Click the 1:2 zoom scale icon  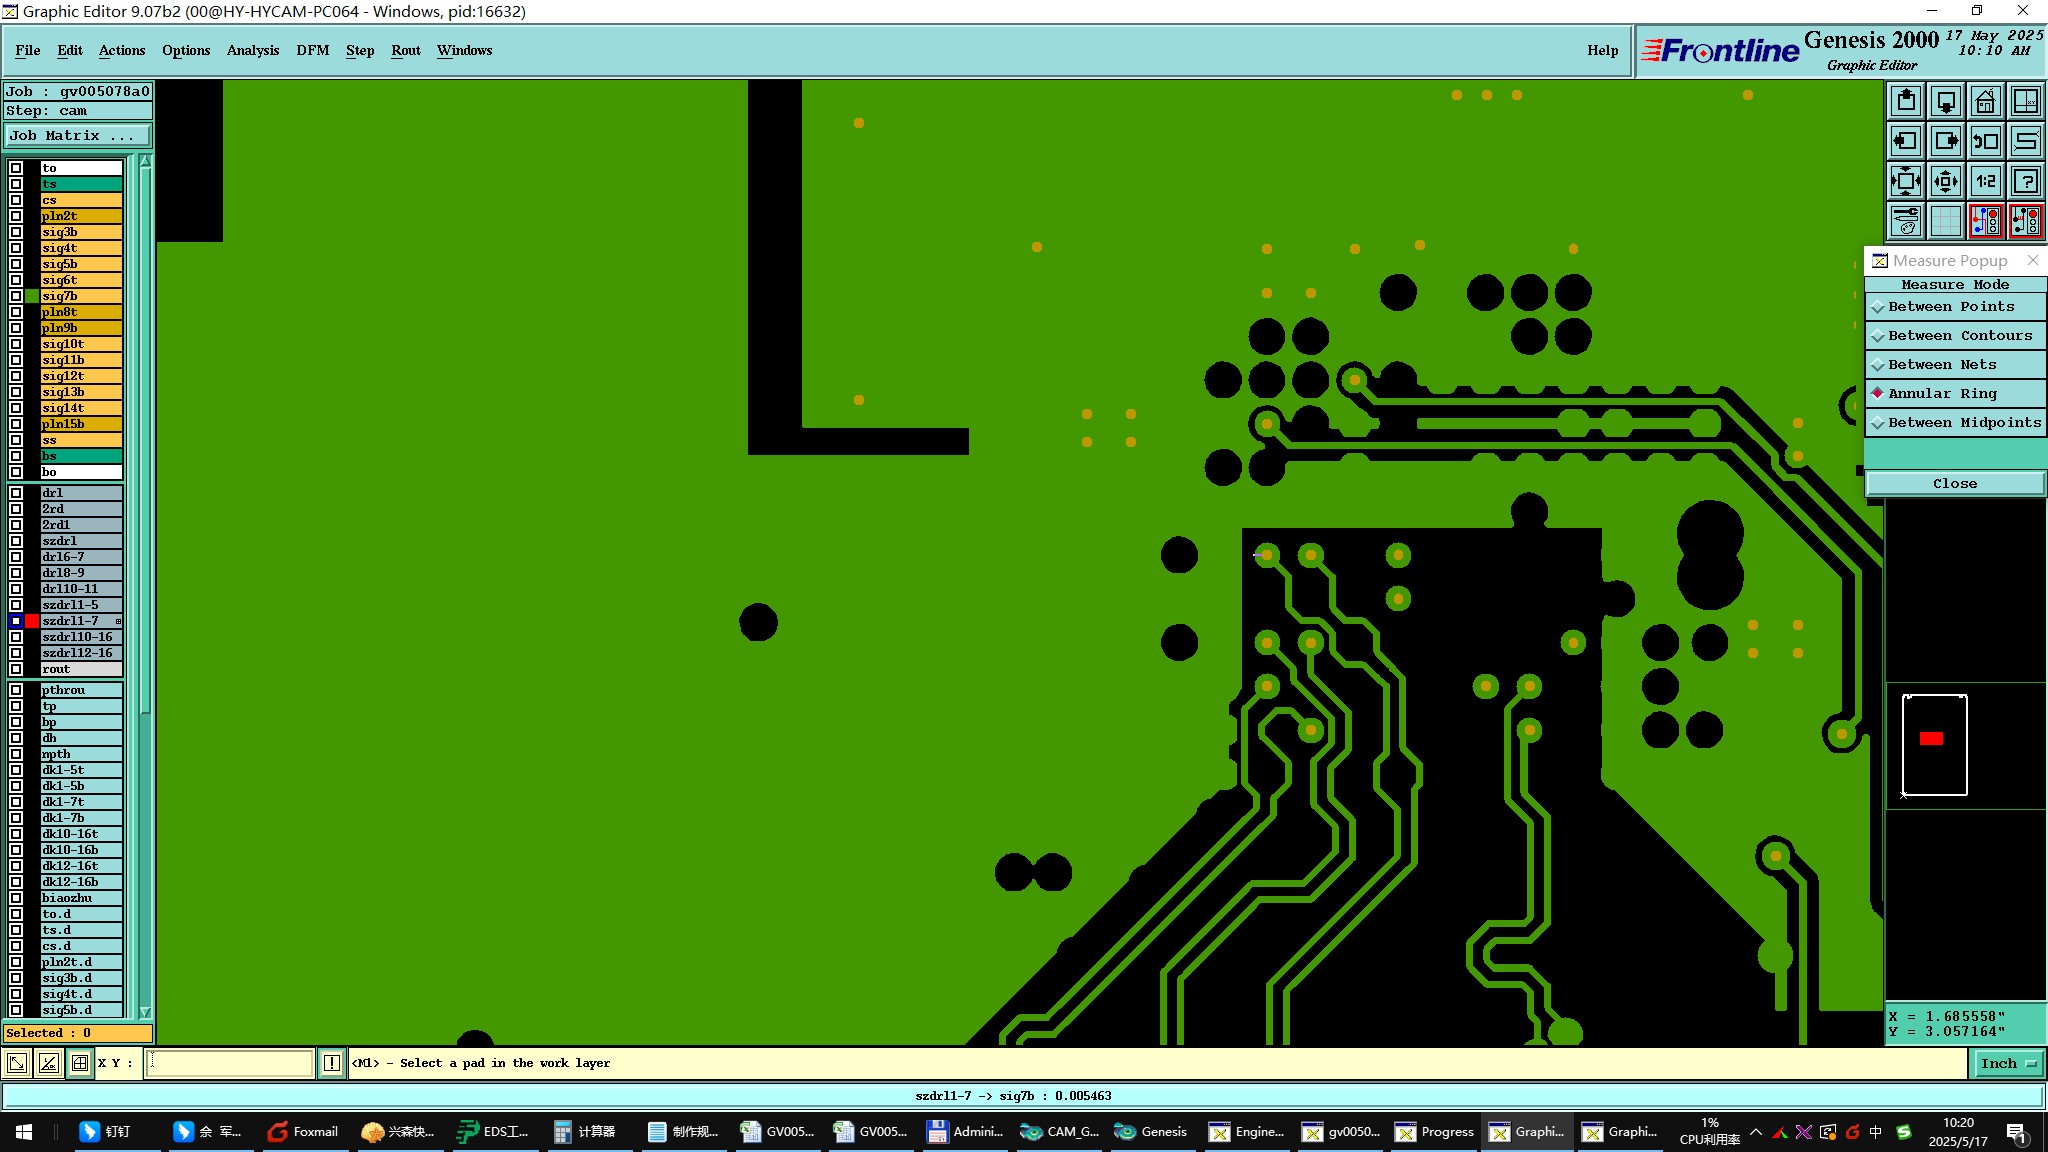(x=1985, y=181)
